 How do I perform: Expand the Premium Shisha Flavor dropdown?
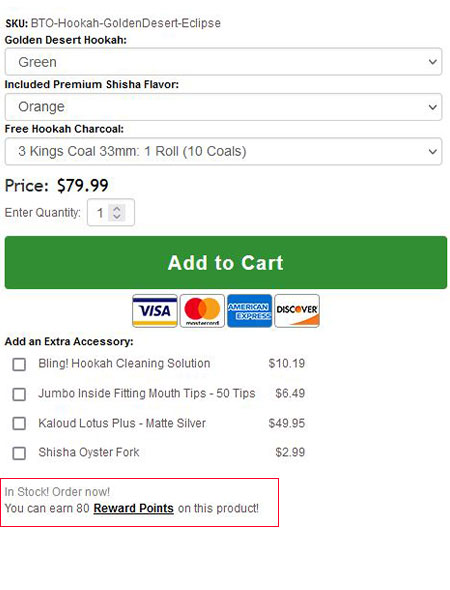click(223, 107)
